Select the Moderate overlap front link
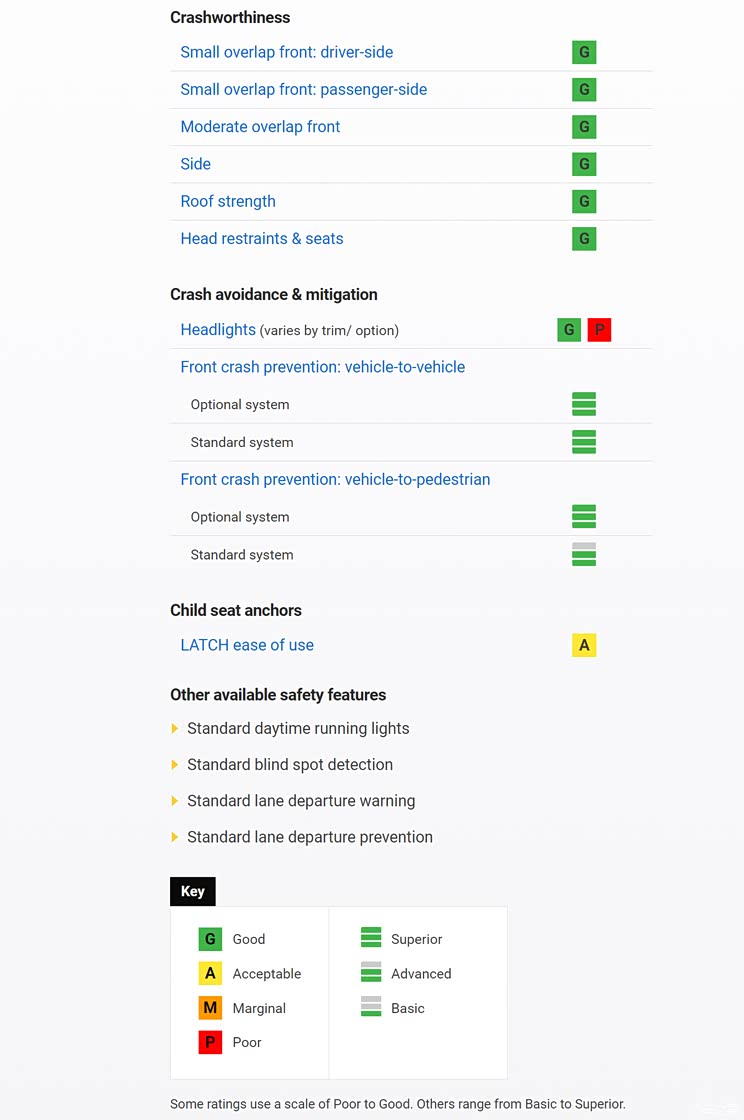The image size is (744, 1120). 260,127
